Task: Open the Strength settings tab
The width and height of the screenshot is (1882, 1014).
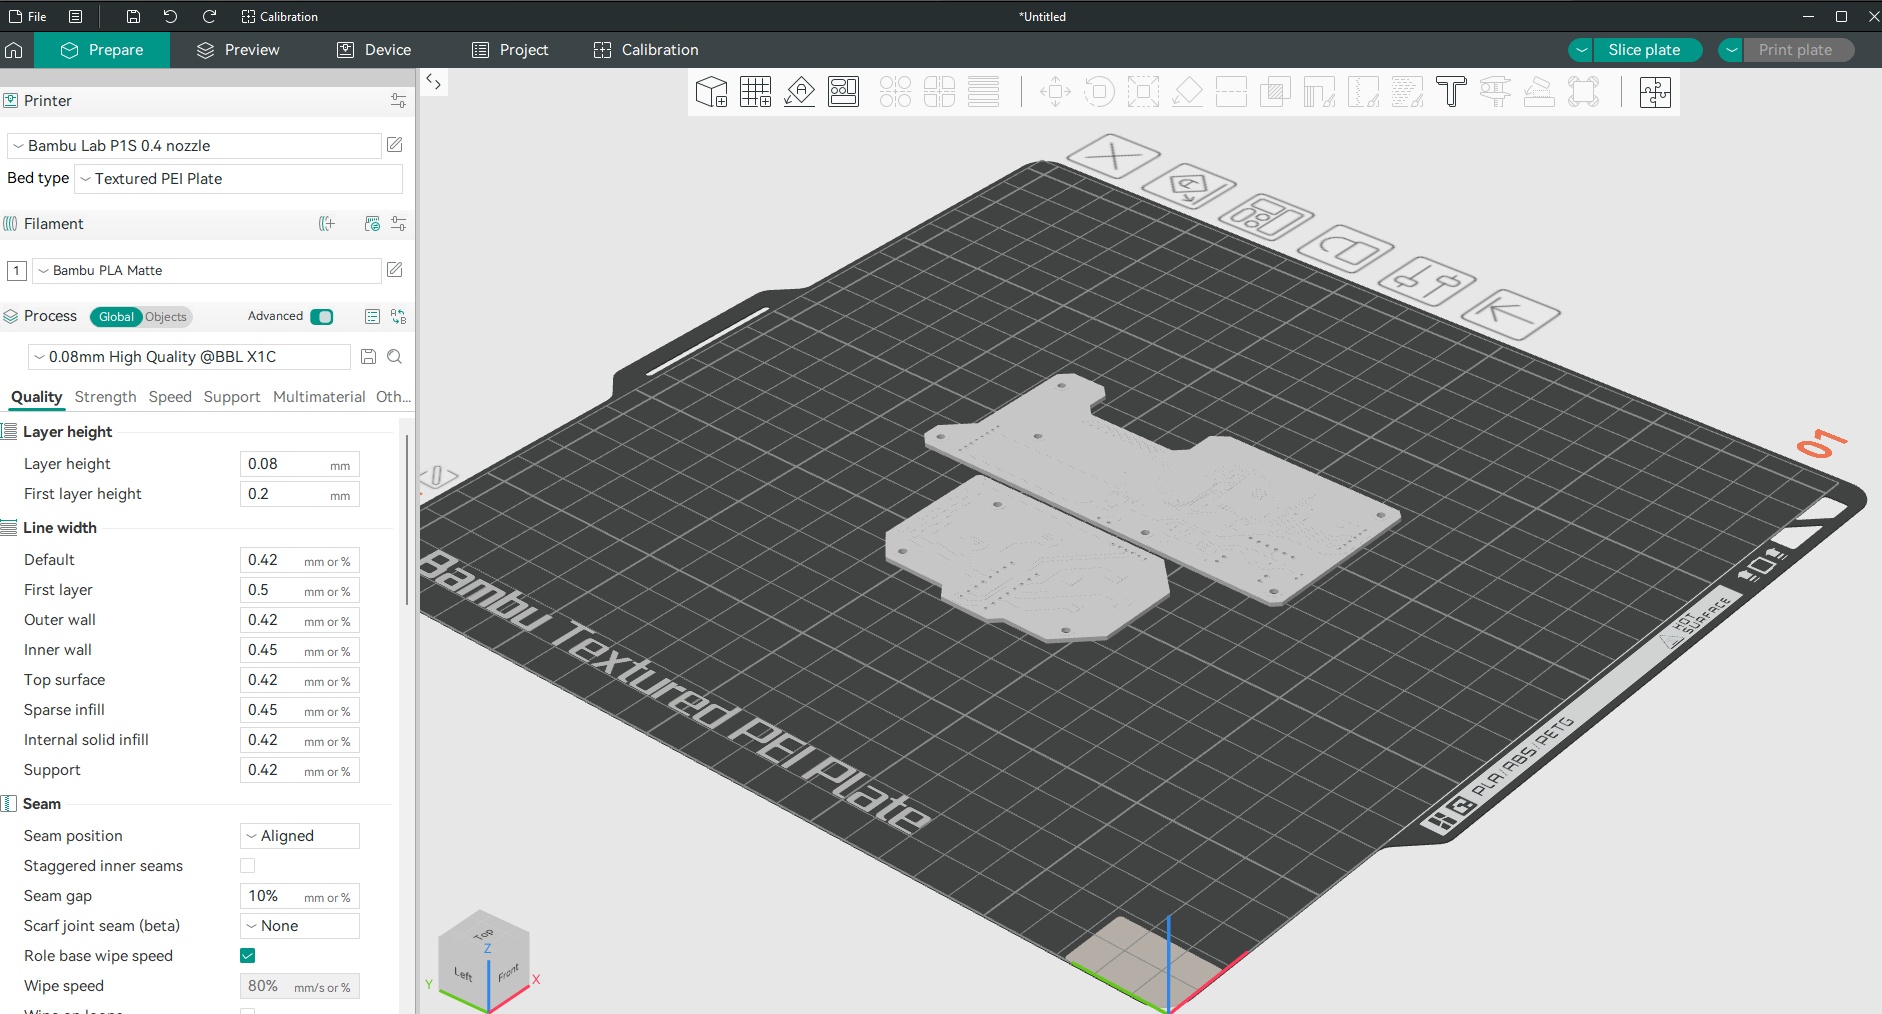Action: (105, 397)
